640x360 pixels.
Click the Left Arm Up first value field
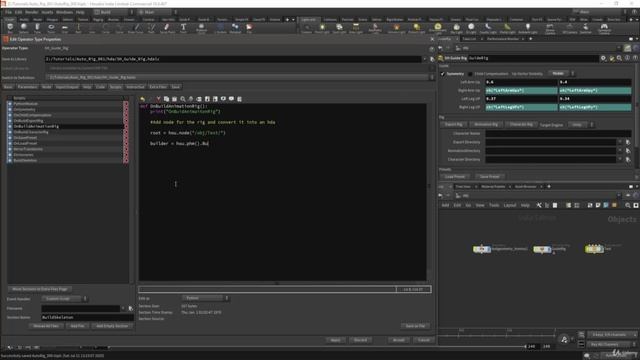point(521,82)
